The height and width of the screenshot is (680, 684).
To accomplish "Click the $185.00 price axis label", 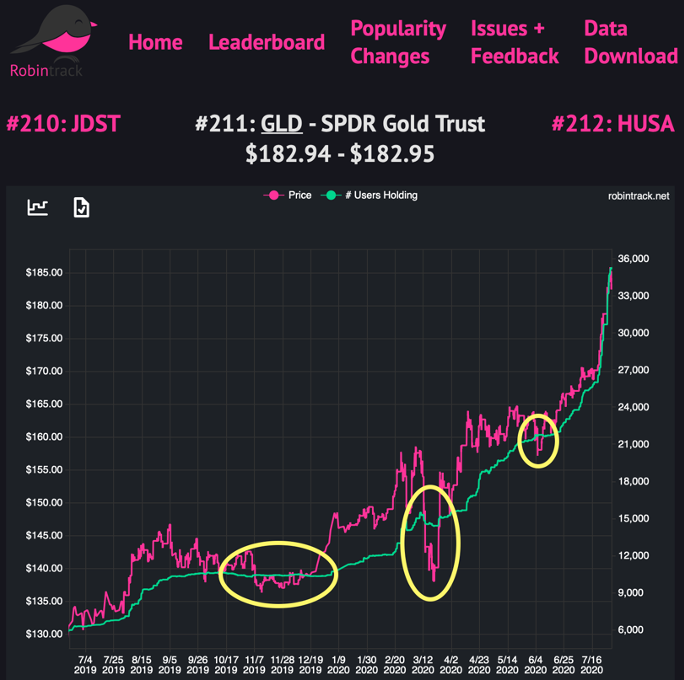I will pyautogui.click(x=44, y=272).
